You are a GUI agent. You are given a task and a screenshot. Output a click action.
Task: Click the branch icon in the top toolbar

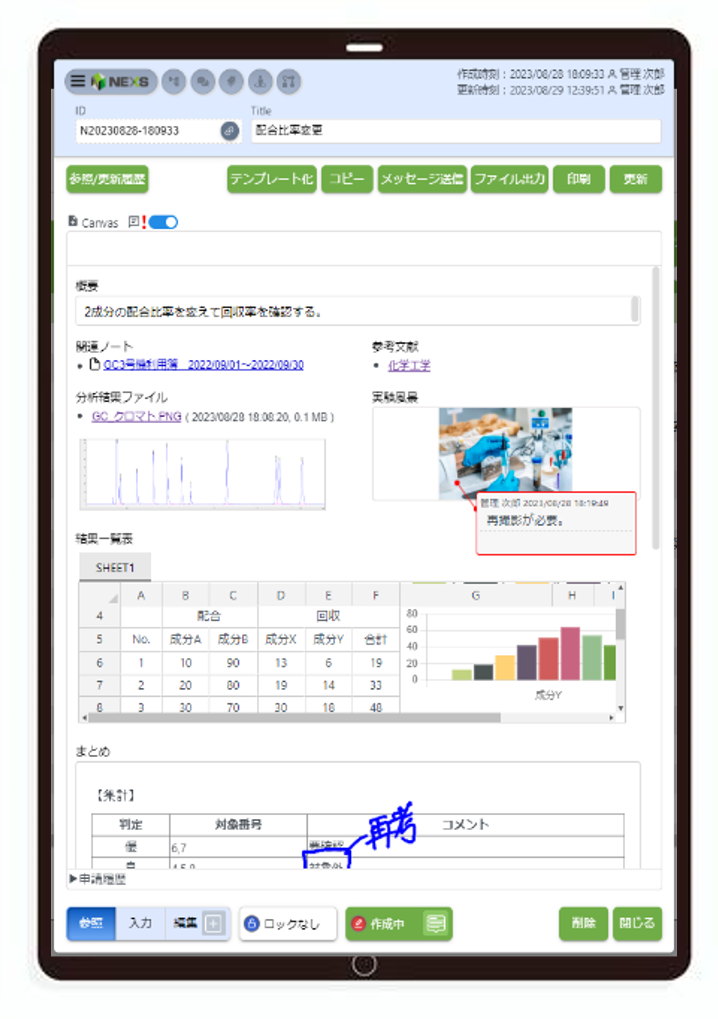click(288, 81)
